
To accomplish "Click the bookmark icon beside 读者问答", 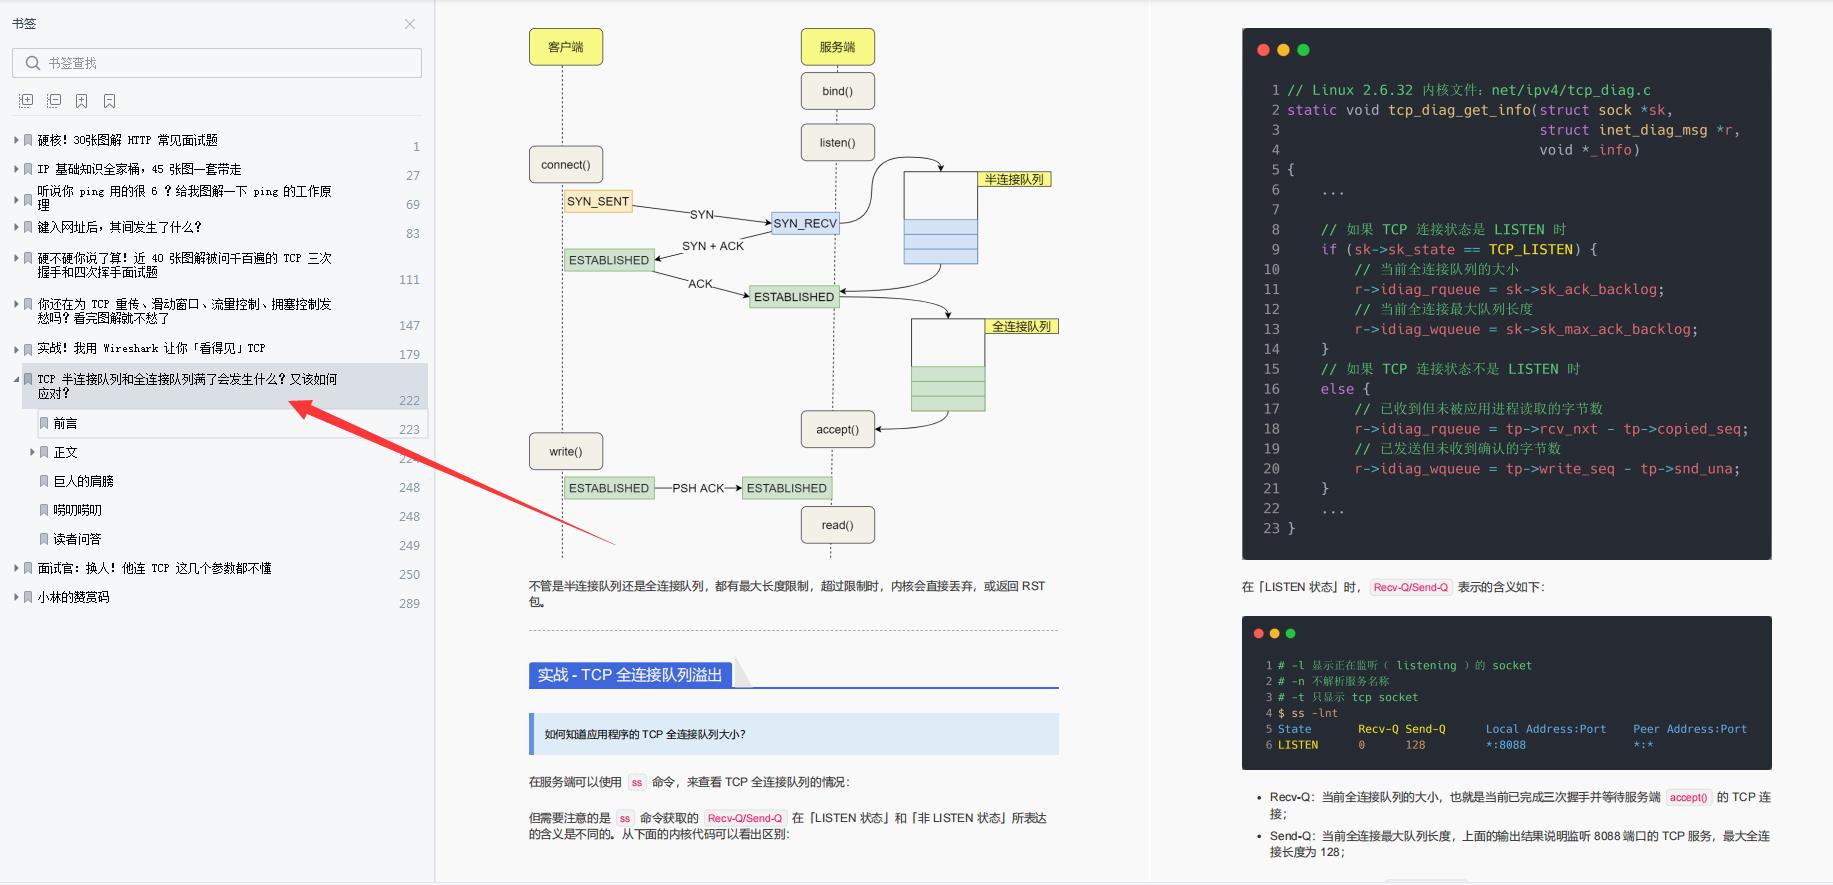I will (44, 539).
